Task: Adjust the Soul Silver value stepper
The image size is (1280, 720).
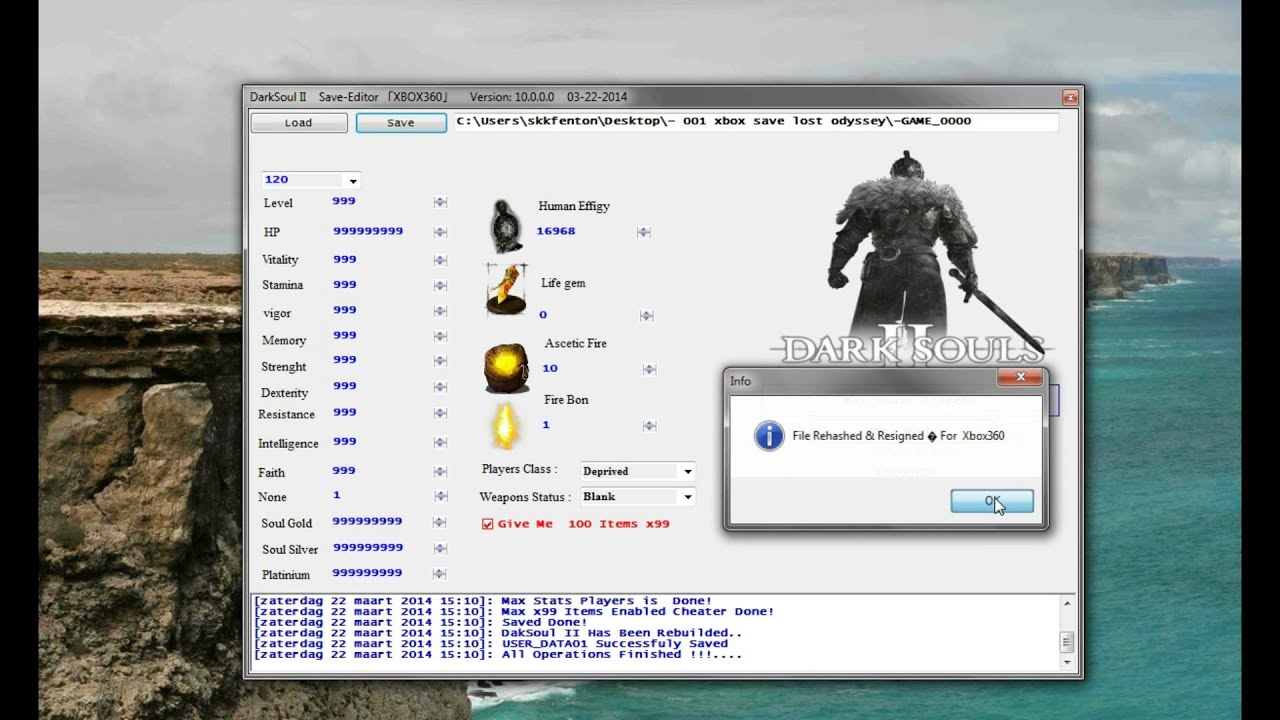Action: coord(438,548)
